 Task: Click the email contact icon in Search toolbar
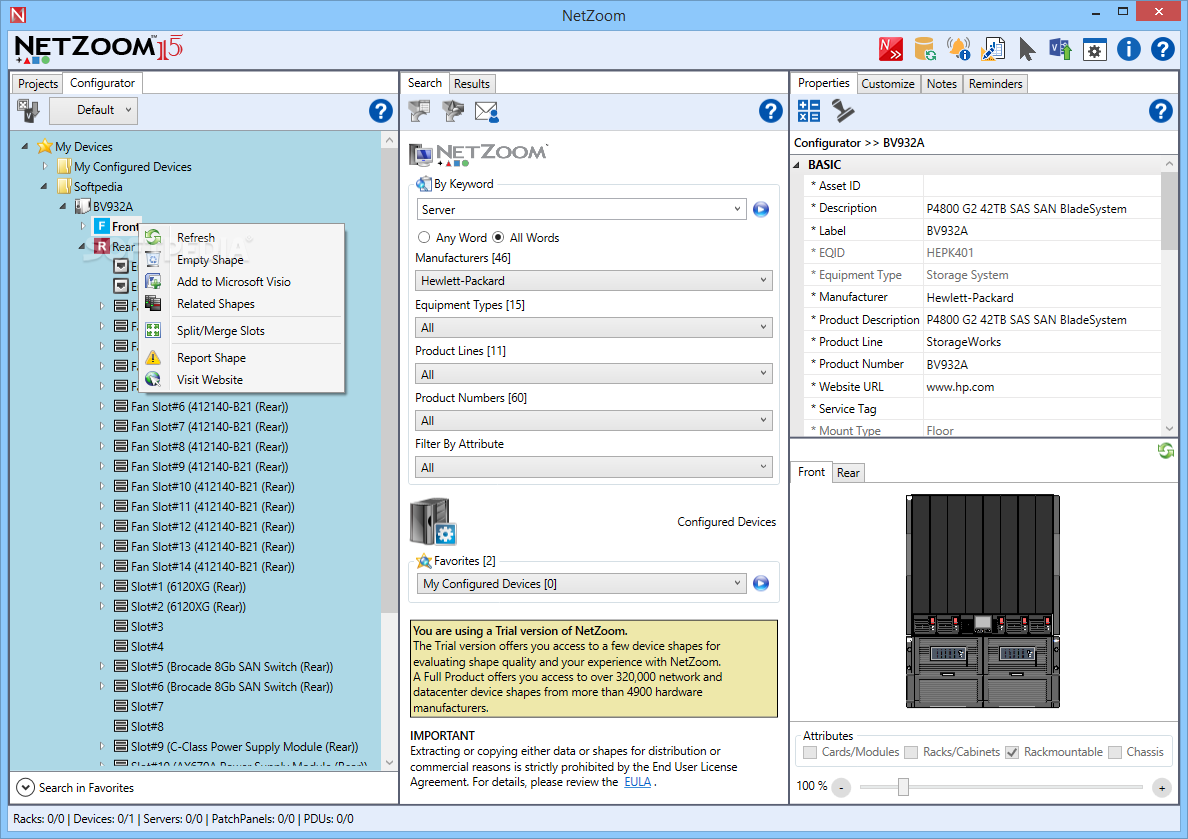[486, 112]
